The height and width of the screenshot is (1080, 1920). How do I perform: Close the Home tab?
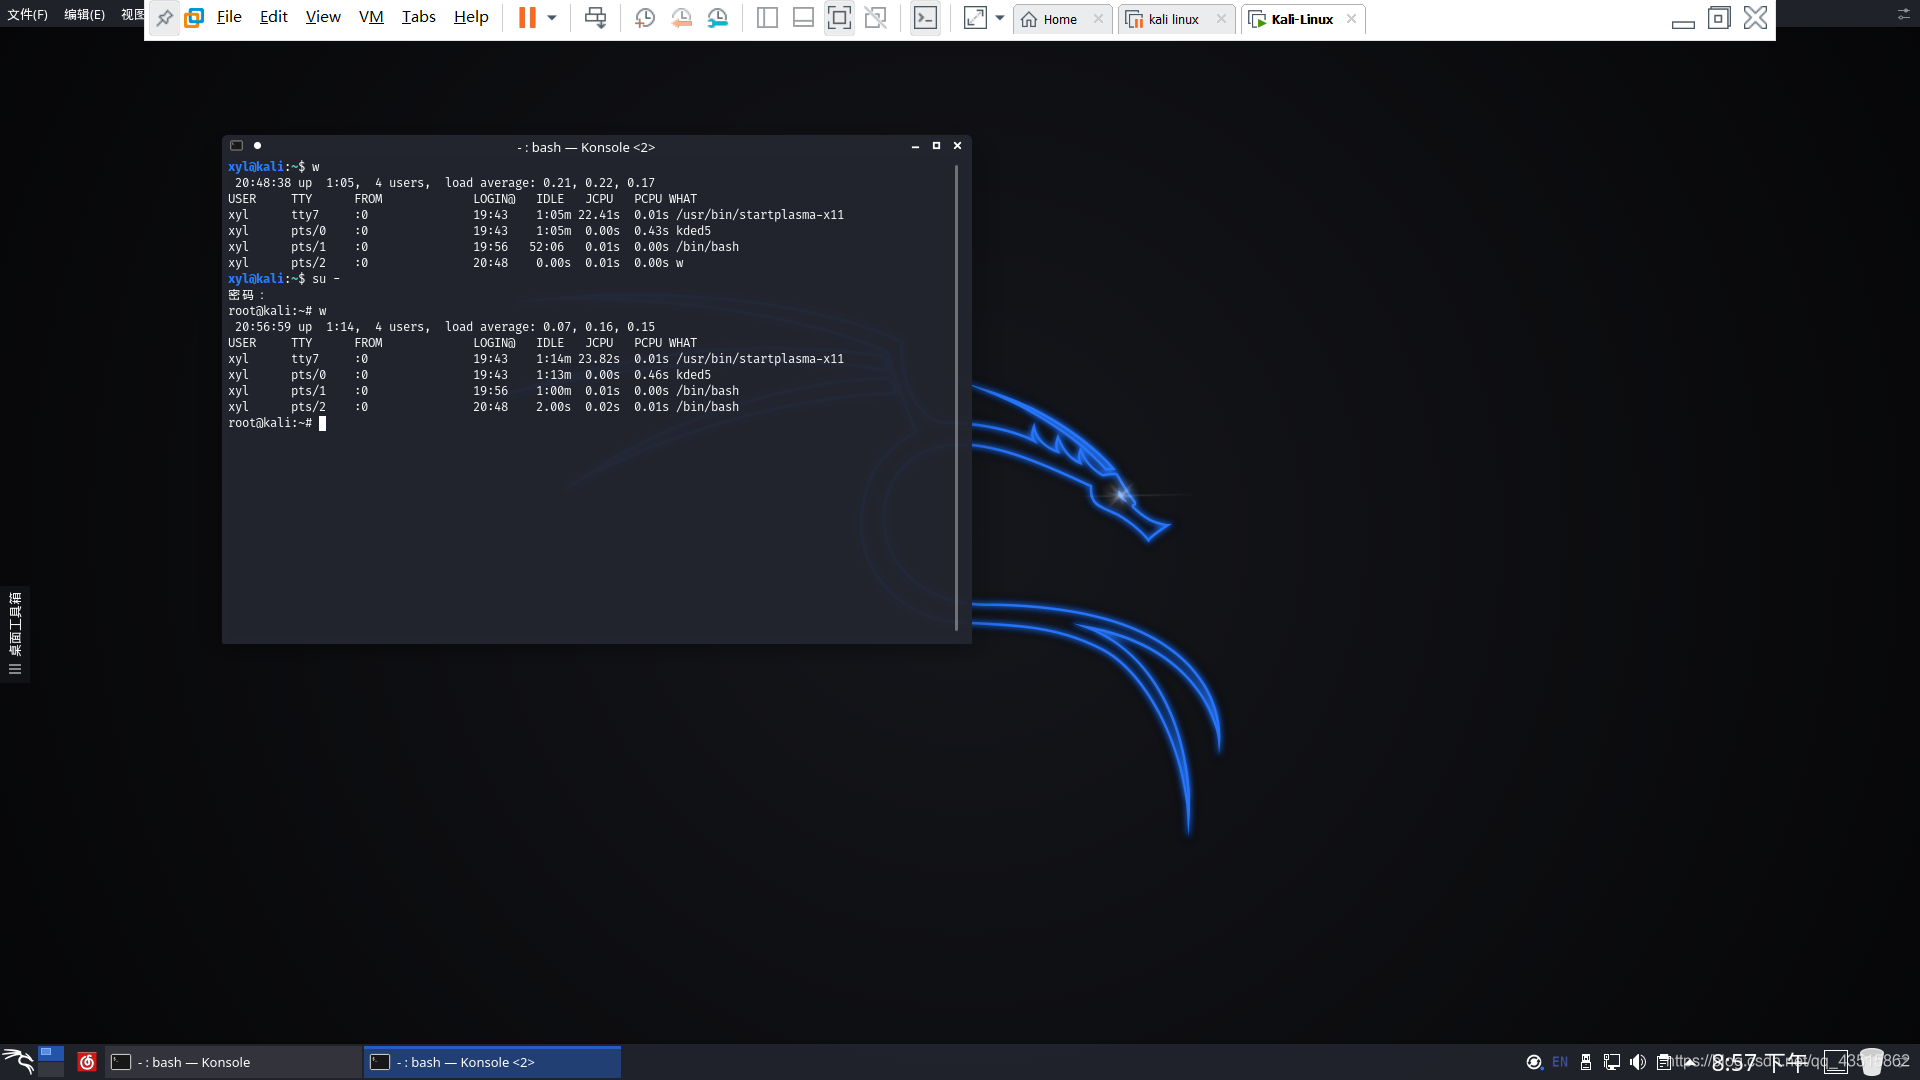pyautogui.click(x=1098, y=19)
